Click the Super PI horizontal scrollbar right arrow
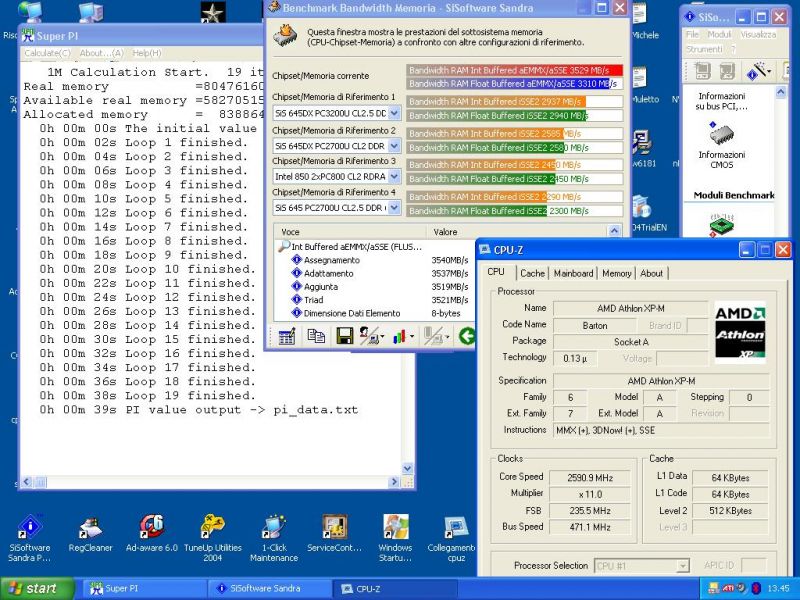The image size is (800, 600). [393, 482]
